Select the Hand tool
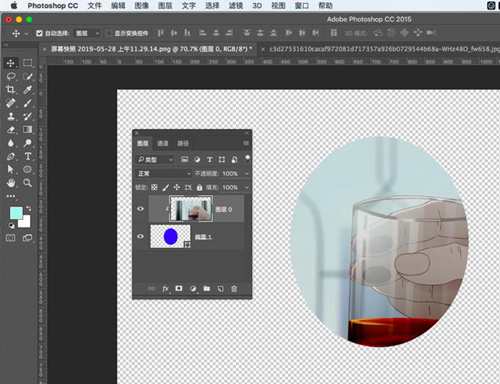Screen dimensions: 500x384 coord(11,183)
